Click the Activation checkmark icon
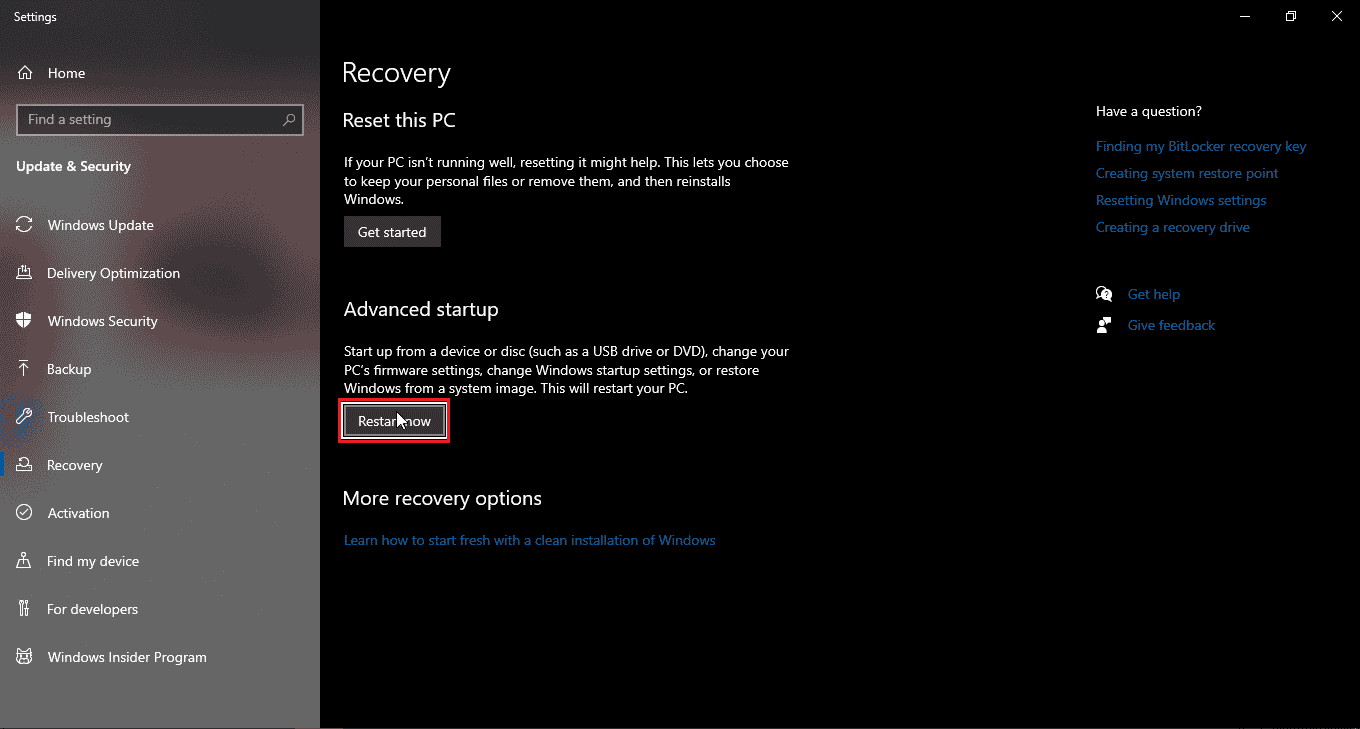Viewport: 1360px width, 729px height. [x=25, y=513]
